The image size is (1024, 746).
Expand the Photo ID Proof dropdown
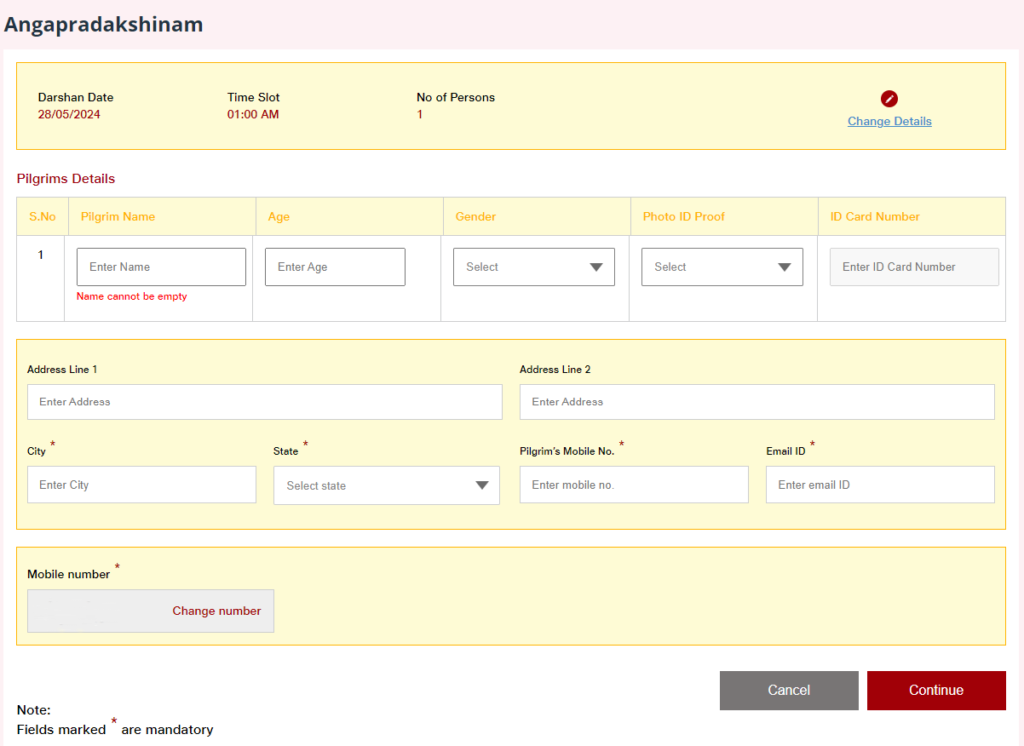click(722, 267)
